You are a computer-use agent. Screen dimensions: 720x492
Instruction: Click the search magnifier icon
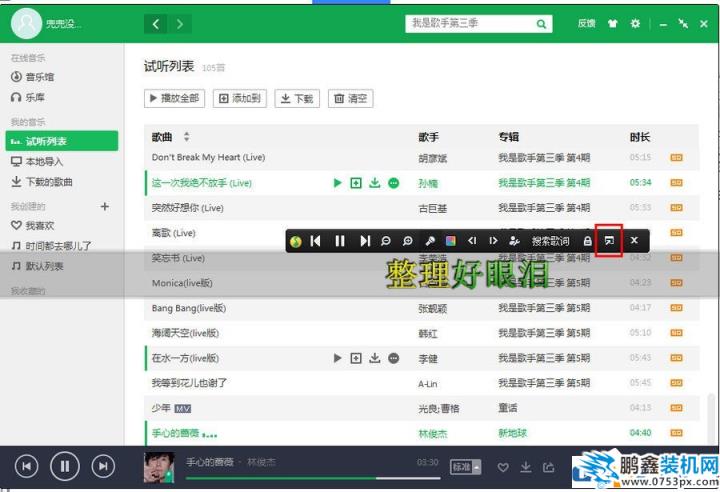pos(541,24)
